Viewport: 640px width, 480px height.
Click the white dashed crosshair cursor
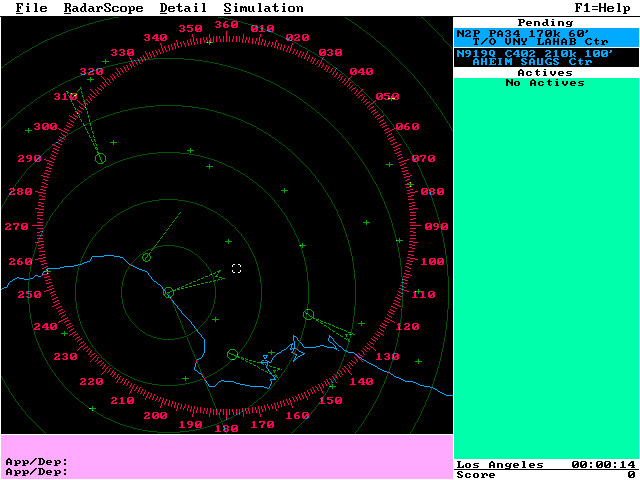click(x=236, y=269)
